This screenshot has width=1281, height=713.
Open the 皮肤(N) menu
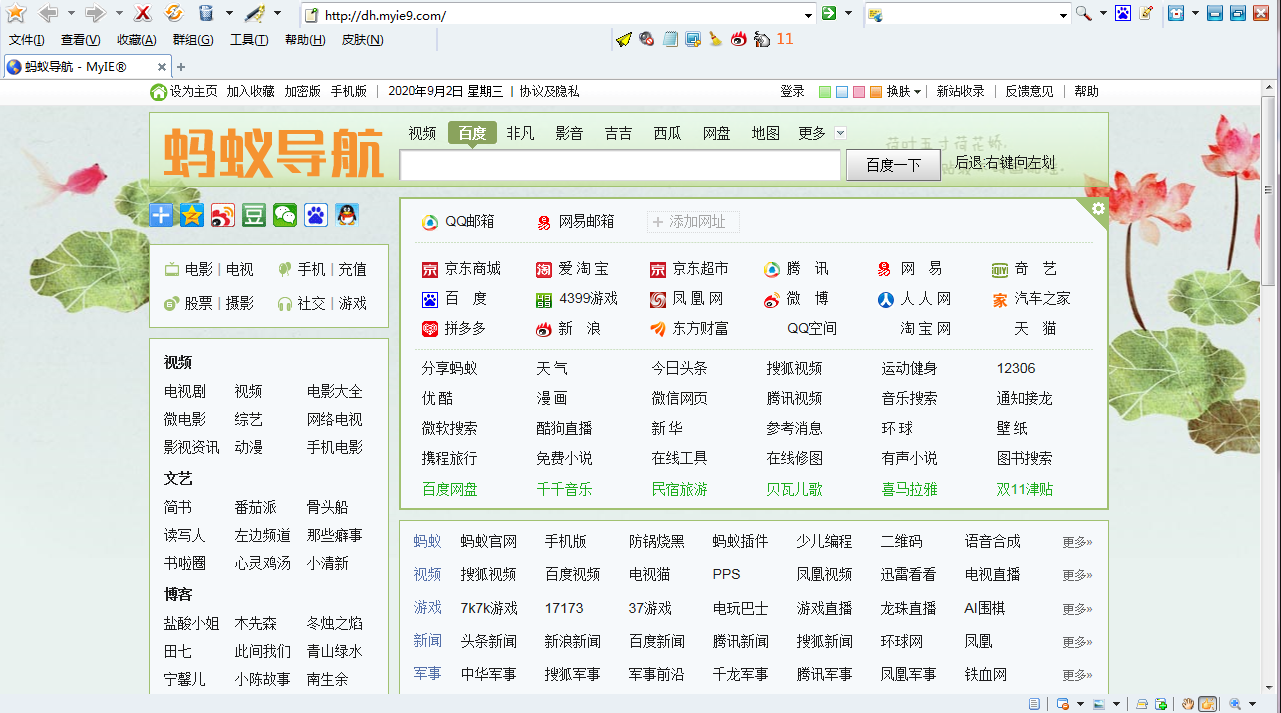coord(362,40)
